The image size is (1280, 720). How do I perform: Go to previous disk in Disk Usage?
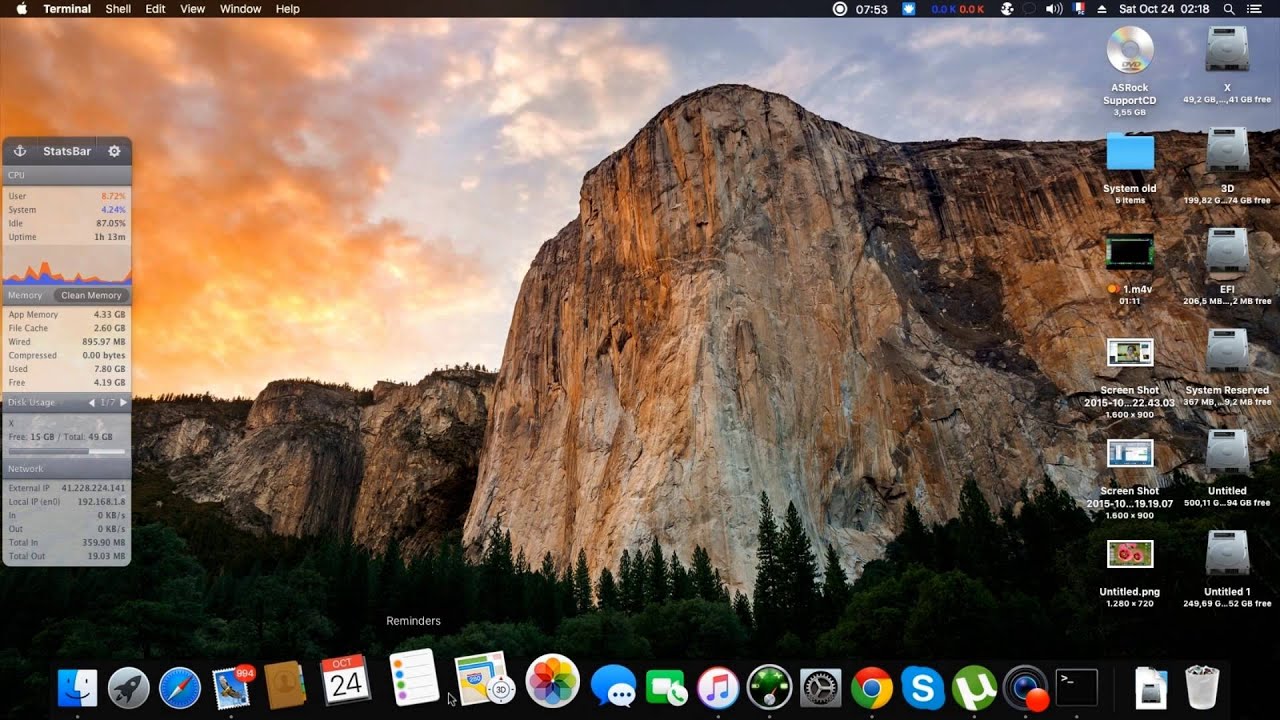(x=92, y=402)
